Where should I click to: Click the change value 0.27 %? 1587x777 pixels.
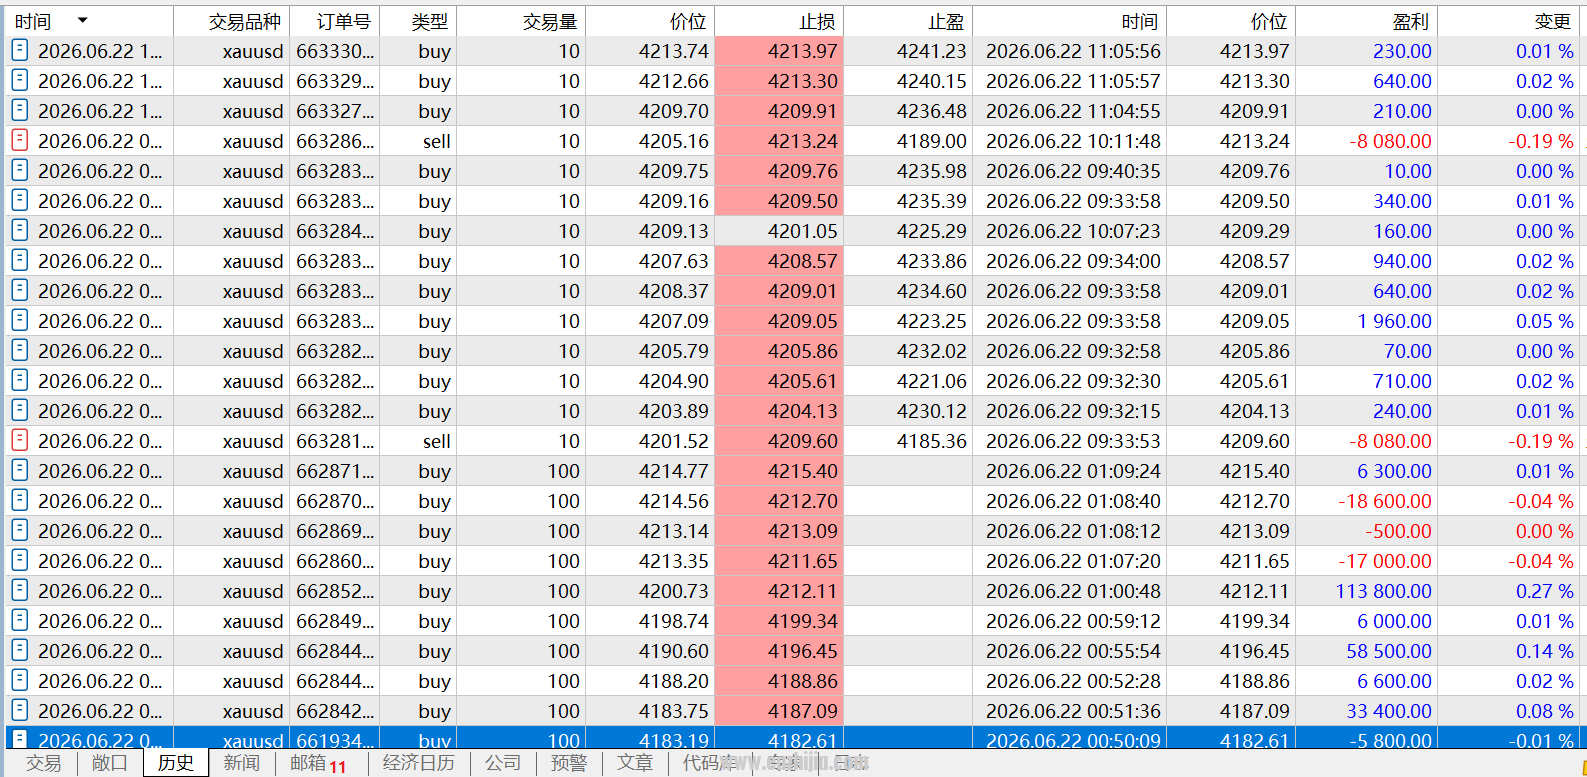click(1544, 591)
